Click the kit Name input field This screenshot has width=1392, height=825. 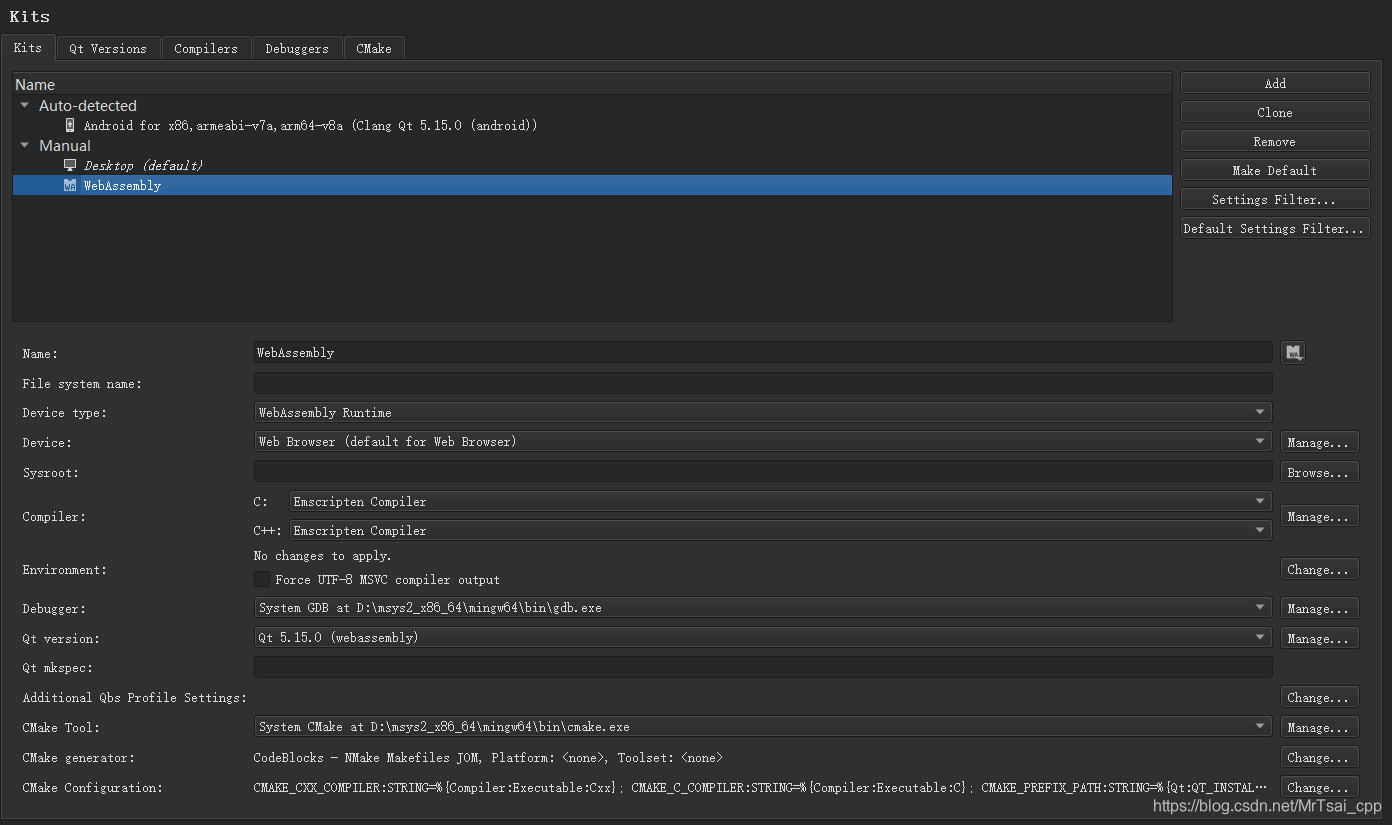763,352
